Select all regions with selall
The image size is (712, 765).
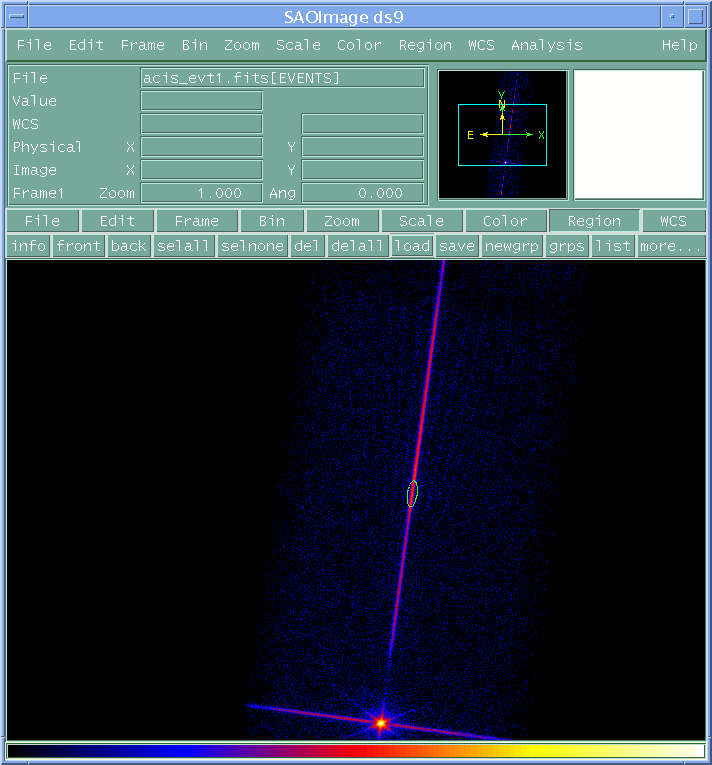(183, 246)
